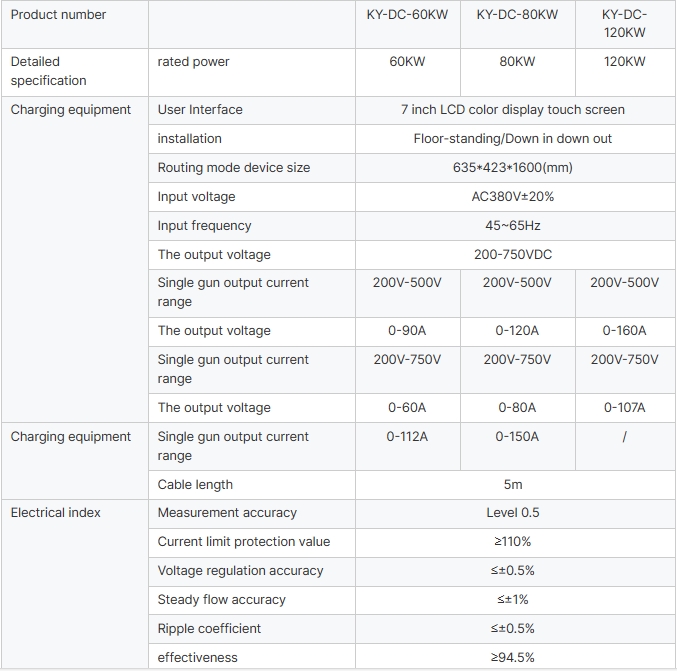This screenshot has height=671, width=677.
Task: Click the 'Cable length' row label
Action: (195, 485)
